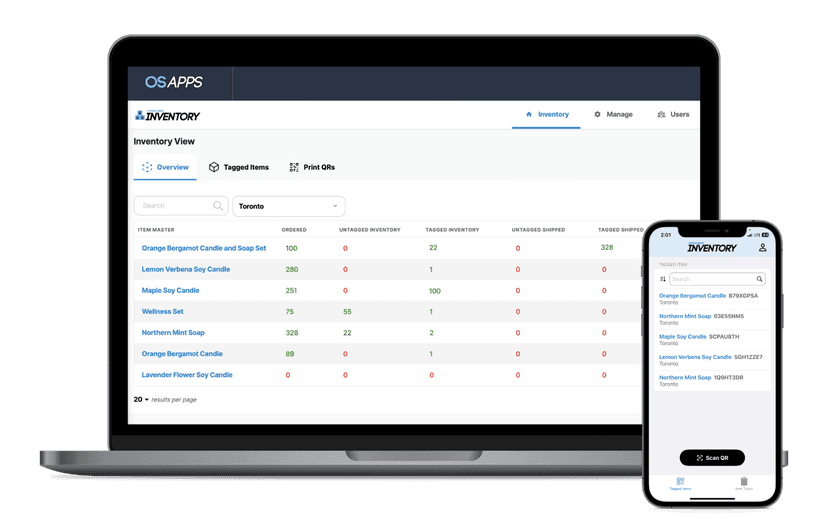
Task: Click the TAGGED INVENTORY column header
Action: [453, 230]
